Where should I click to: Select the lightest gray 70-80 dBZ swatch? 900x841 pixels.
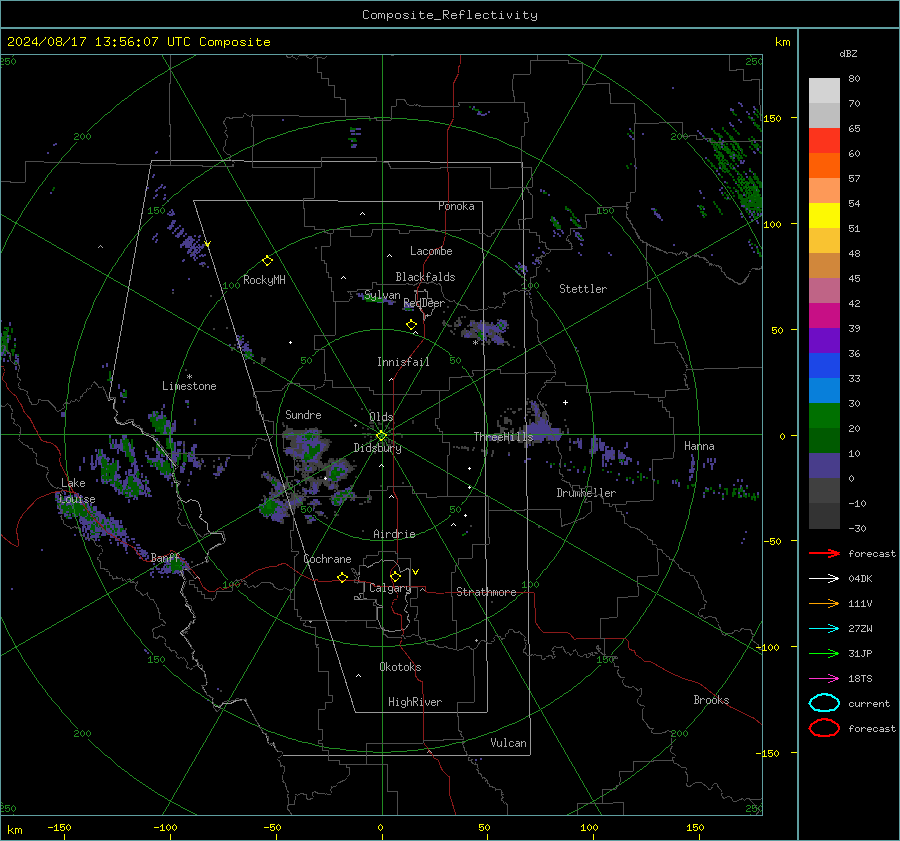(824, 91)
